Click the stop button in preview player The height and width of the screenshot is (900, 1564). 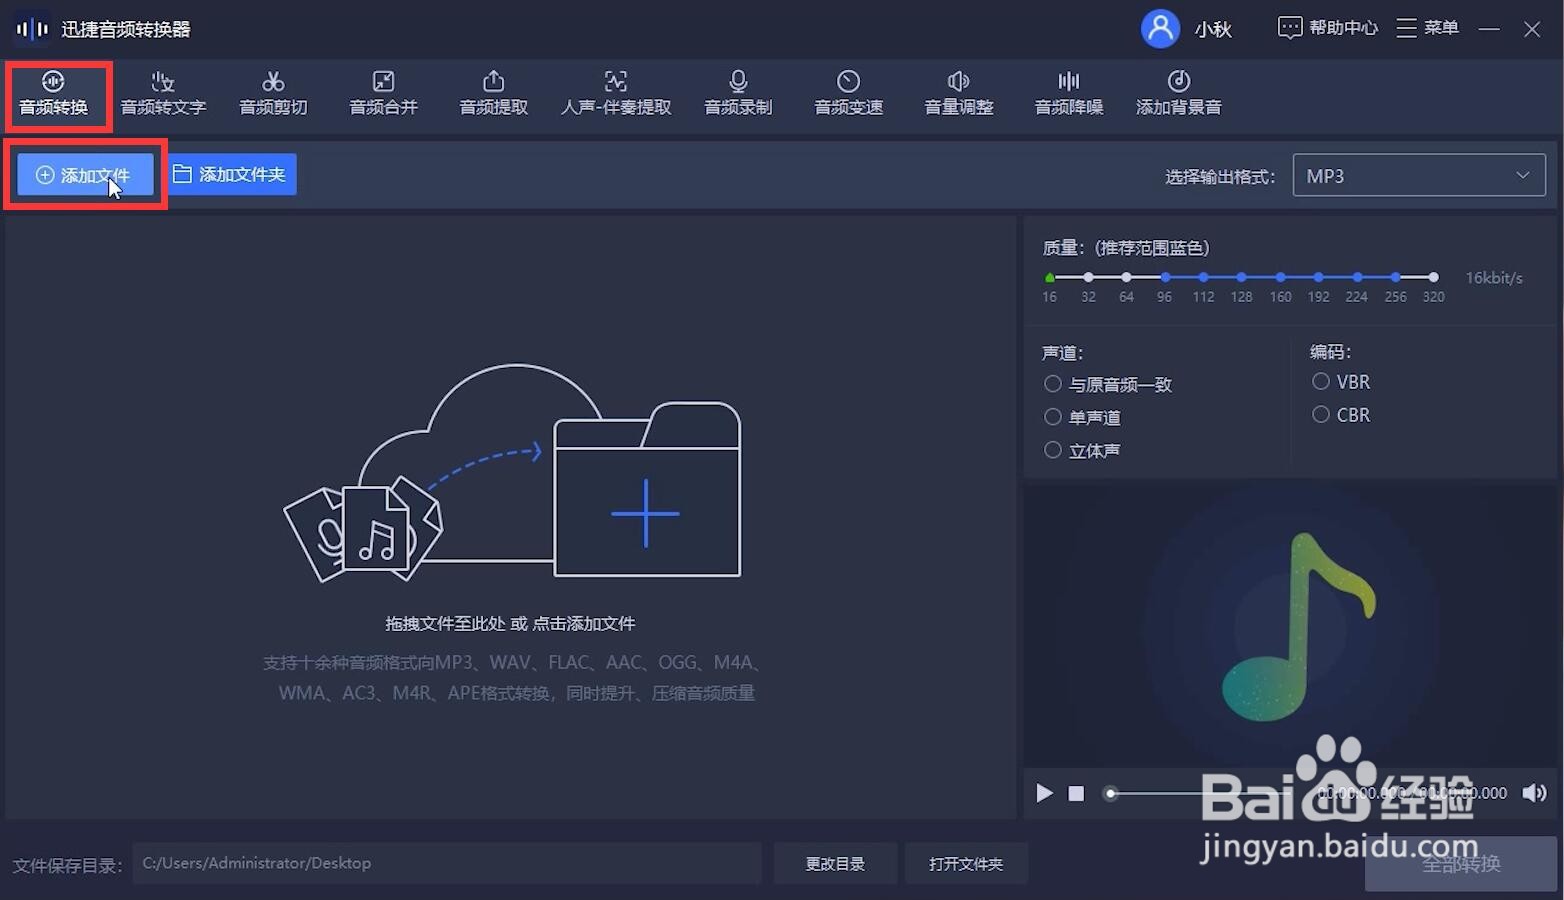tap(1076, 793)
